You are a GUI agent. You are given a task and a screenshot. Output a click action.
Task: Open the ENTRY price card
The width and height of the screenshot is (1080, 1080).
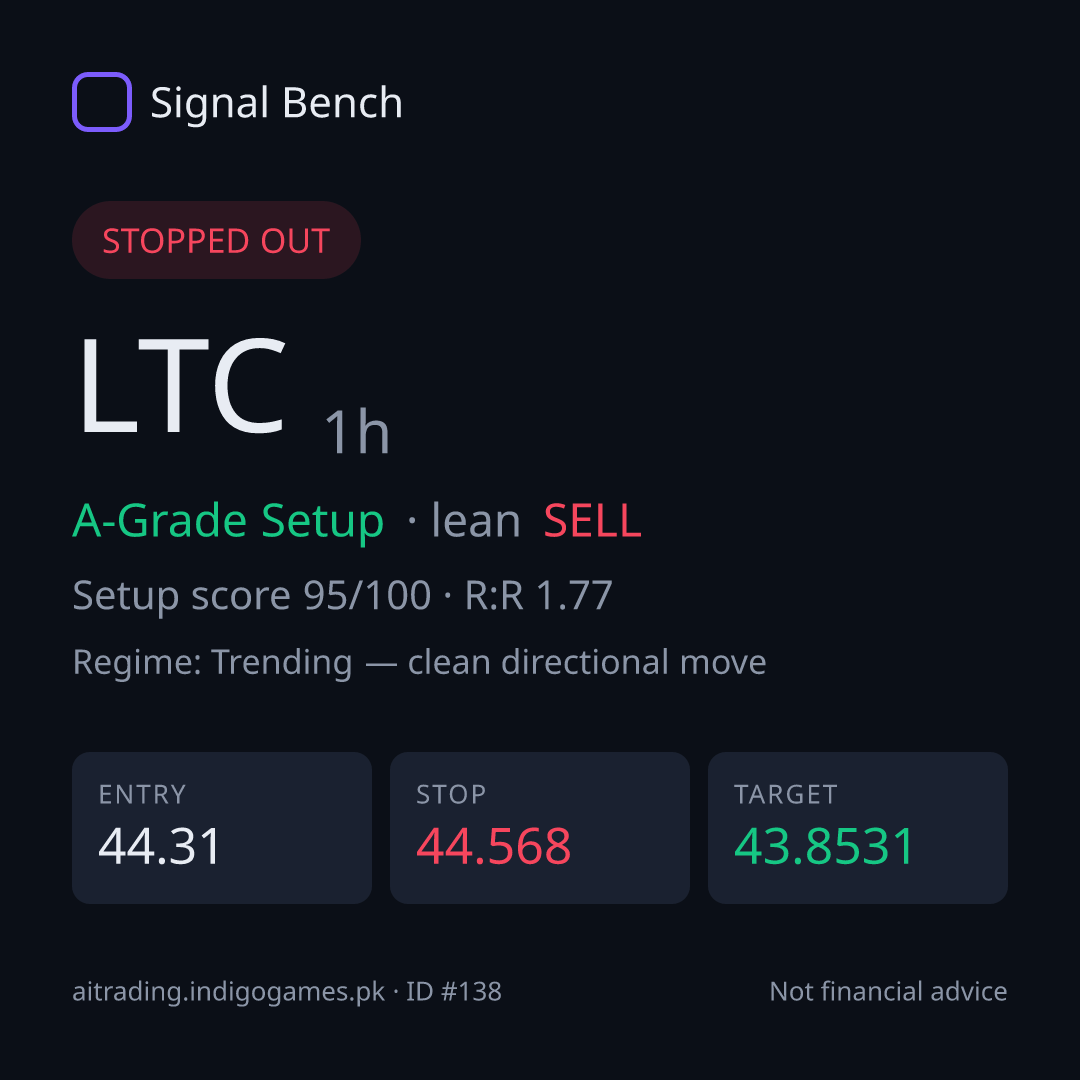click(x=222, y=828)
